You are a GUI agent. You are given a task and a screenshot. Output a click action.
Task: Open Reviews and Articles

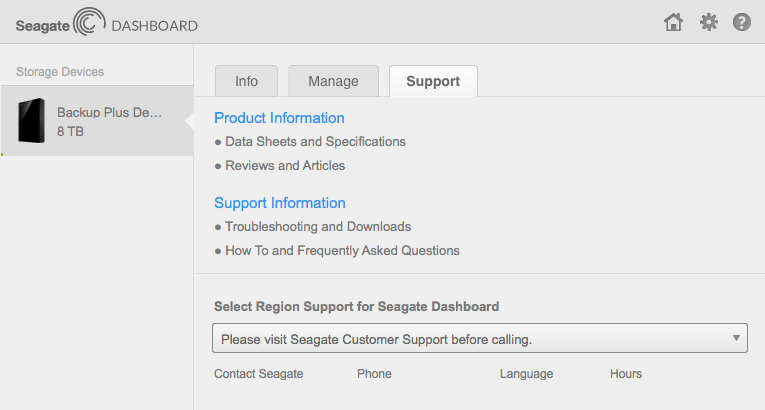pos(285,165)
